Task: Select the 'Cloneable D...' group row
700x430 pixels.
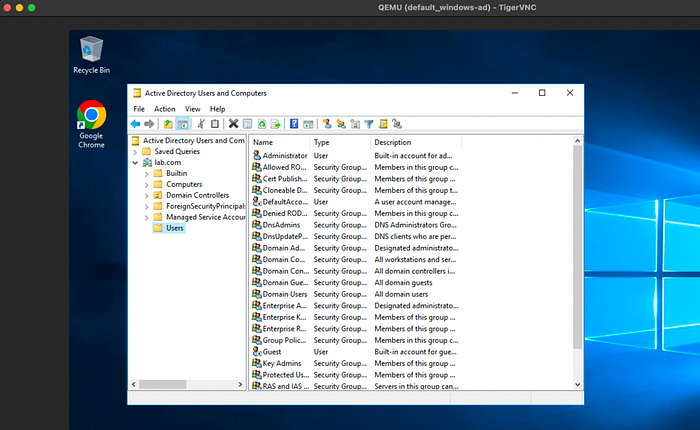Action: (x=356, y=190)
